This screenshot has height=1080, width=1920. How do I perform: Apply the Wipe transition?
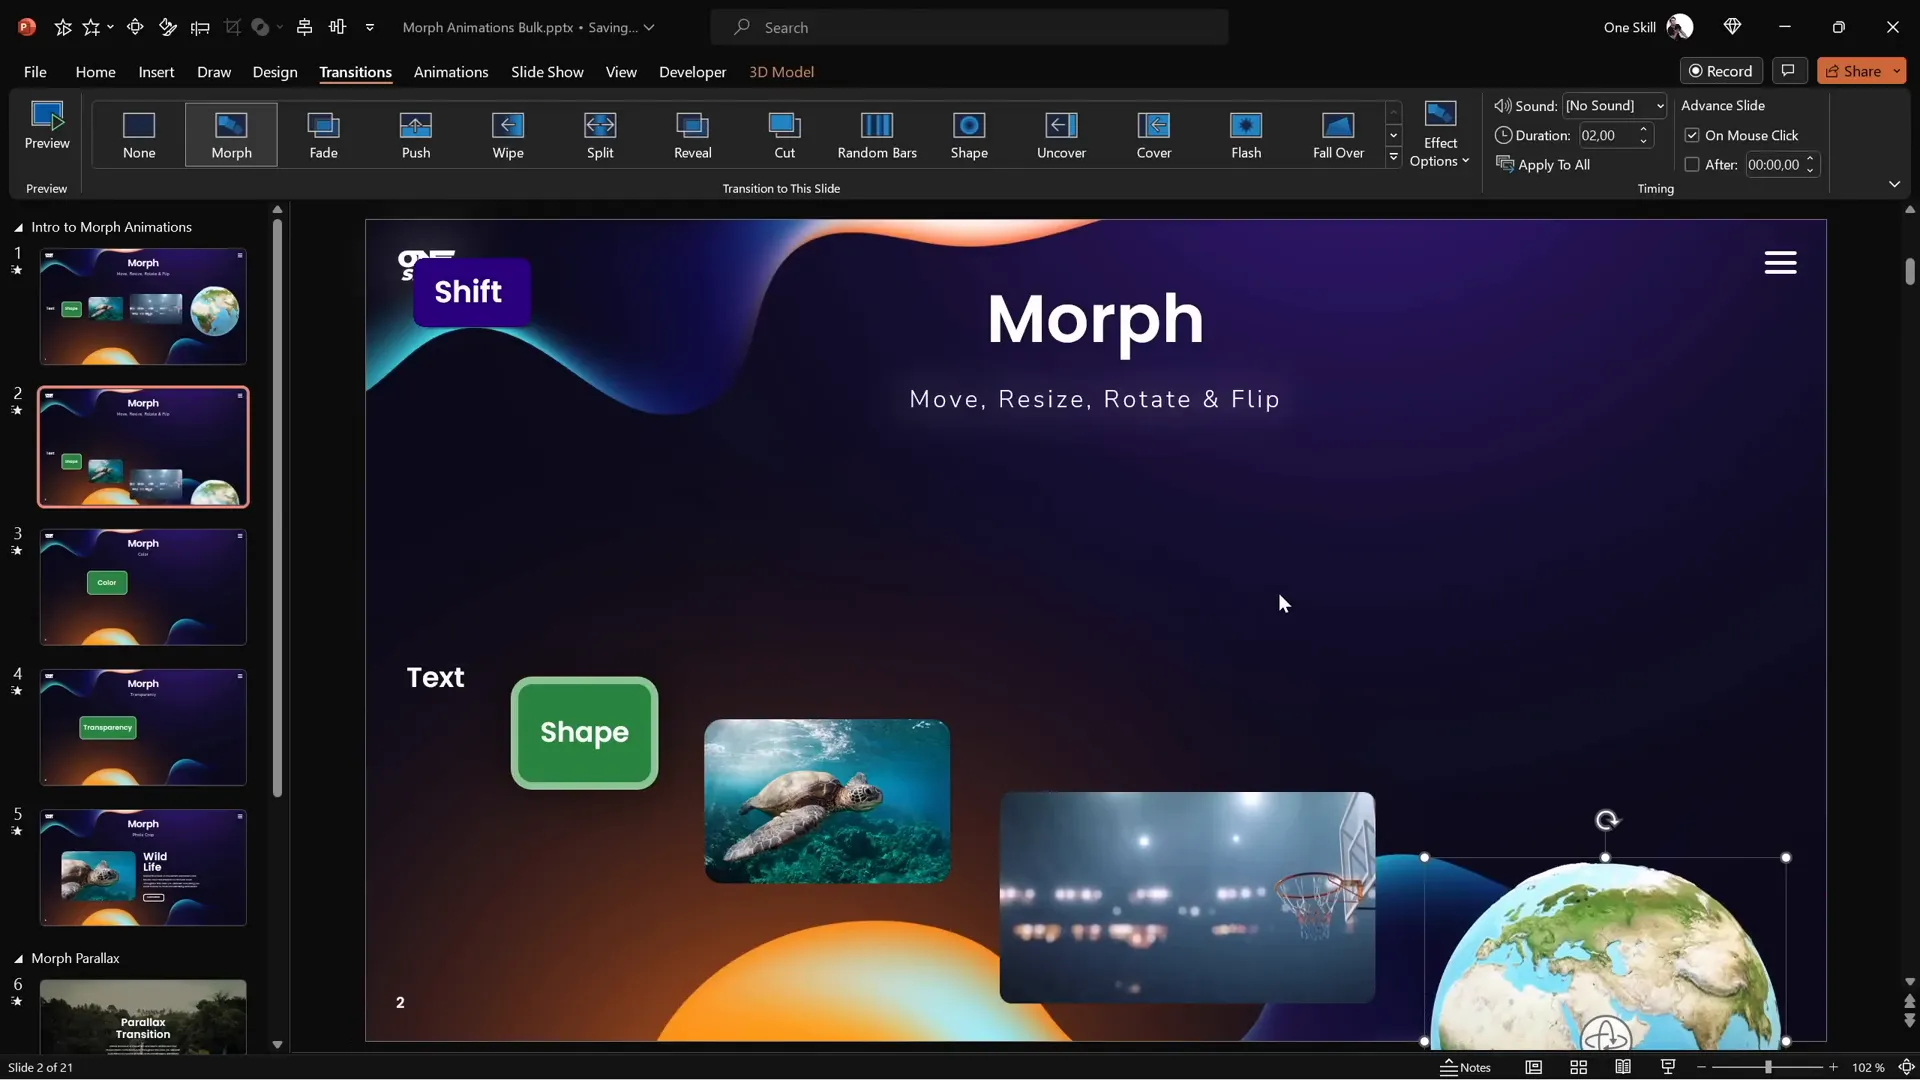point(508,134)
